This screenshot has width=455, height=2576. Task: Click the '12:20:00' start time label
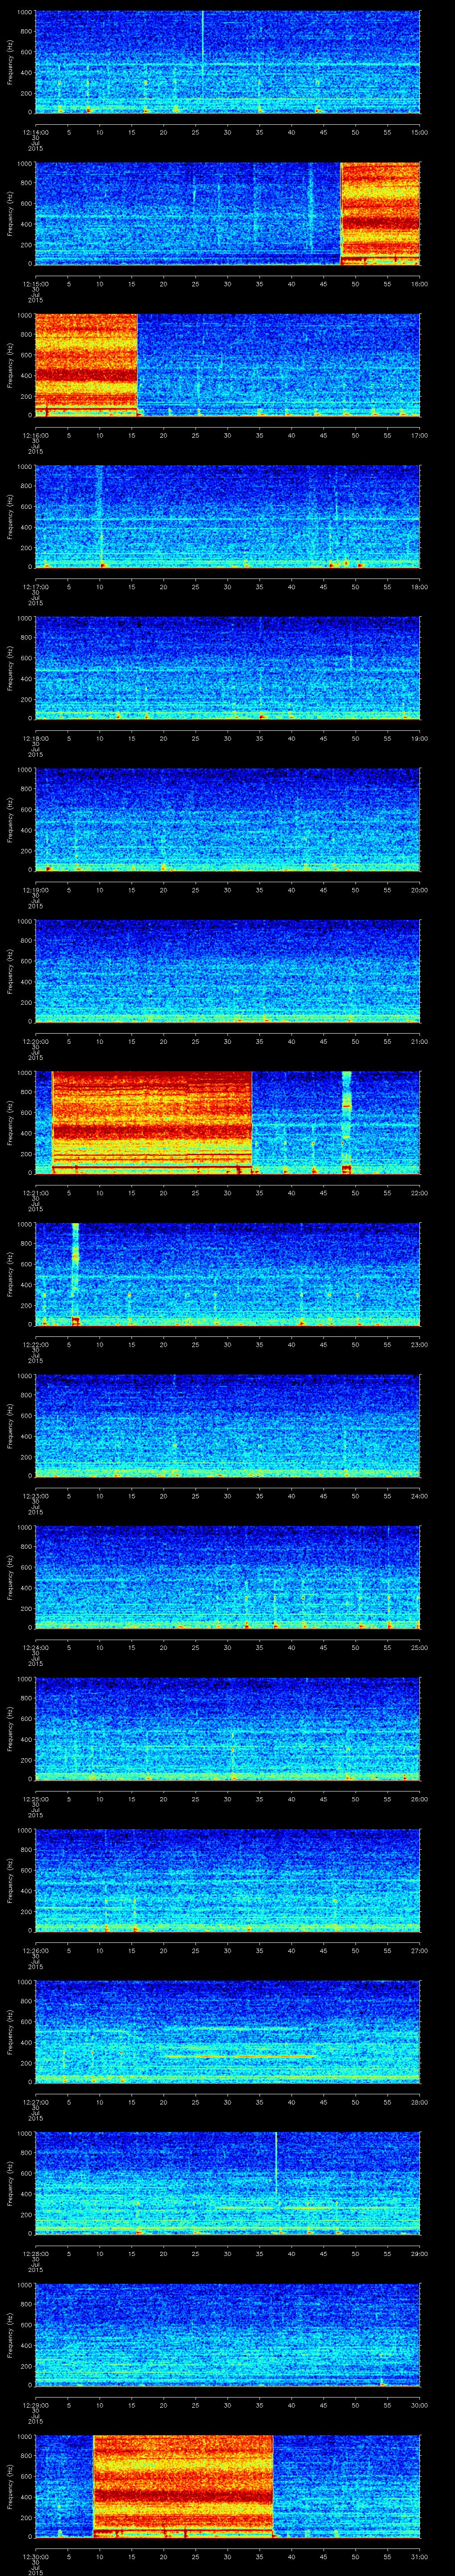tap(35, 1041)
